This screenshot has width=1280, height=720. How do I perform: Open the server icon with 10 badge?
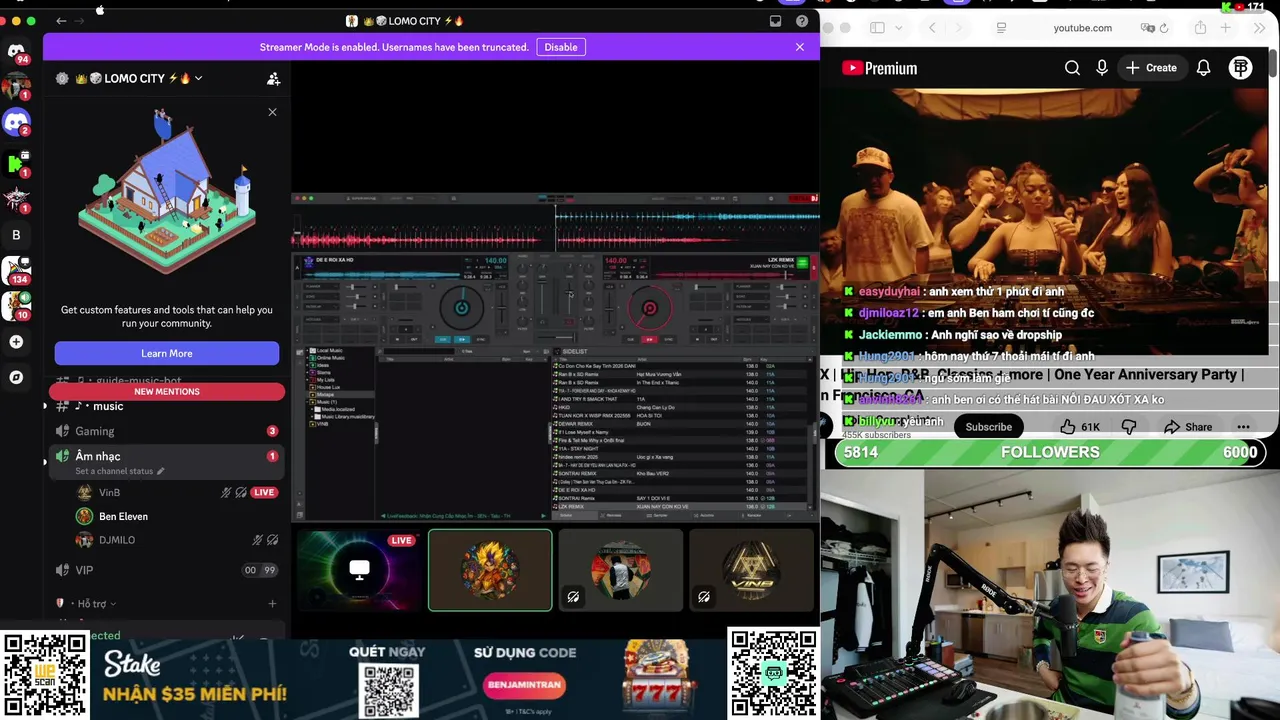pos(16,305)
